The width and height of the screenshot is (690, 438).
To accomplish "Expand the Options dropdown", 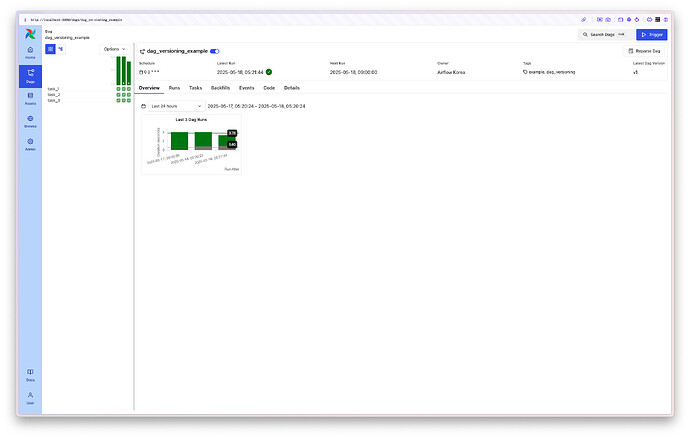I will pos(115,48).
